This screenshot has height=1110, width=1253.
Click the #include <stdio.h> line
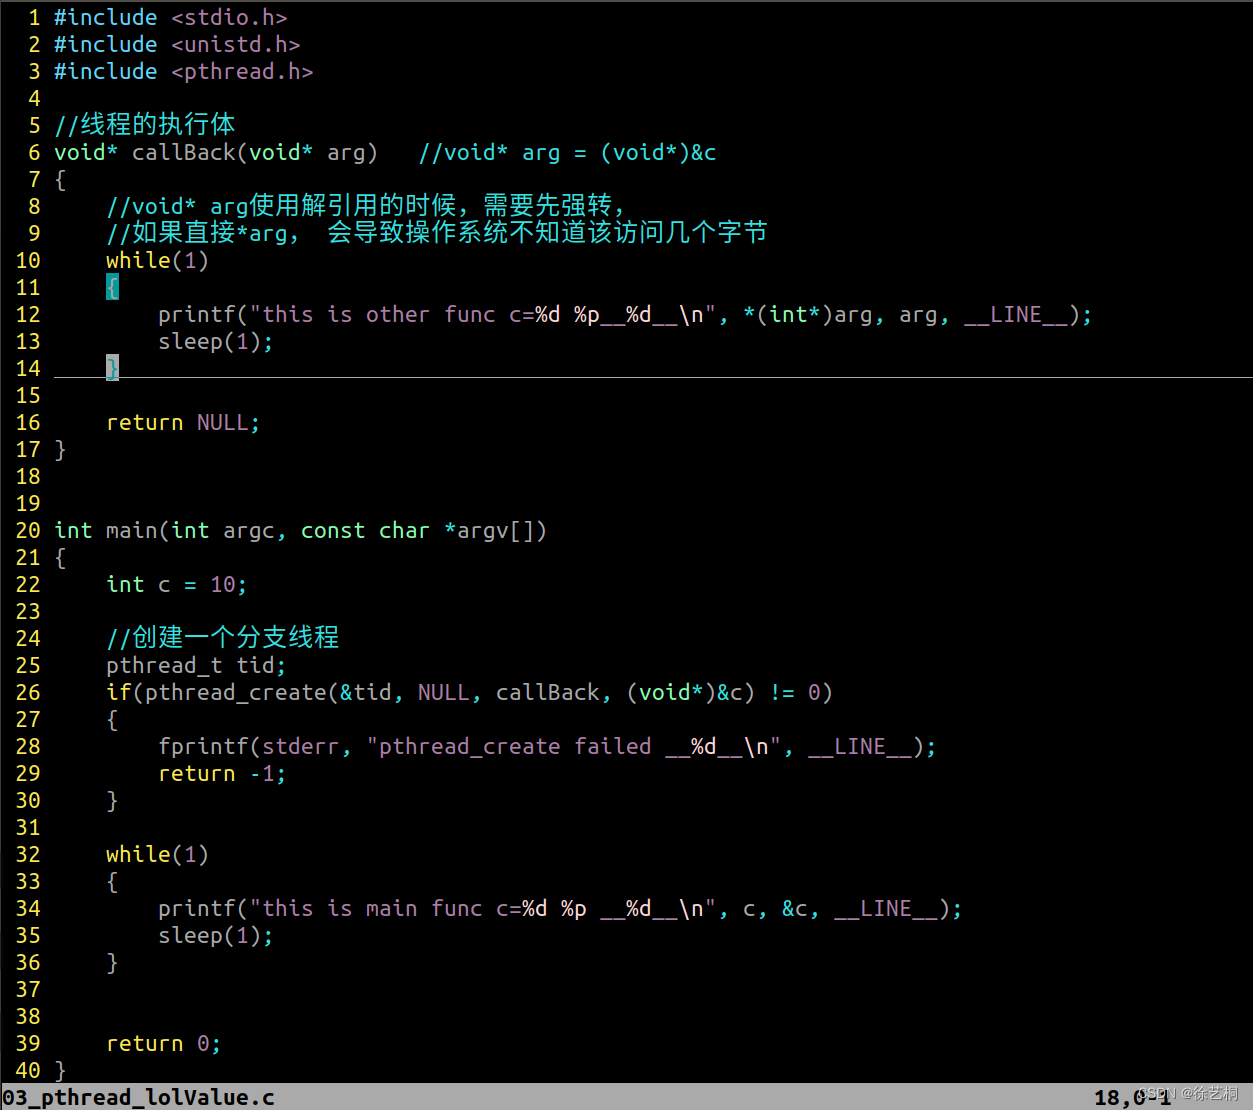tap(171, 18)
